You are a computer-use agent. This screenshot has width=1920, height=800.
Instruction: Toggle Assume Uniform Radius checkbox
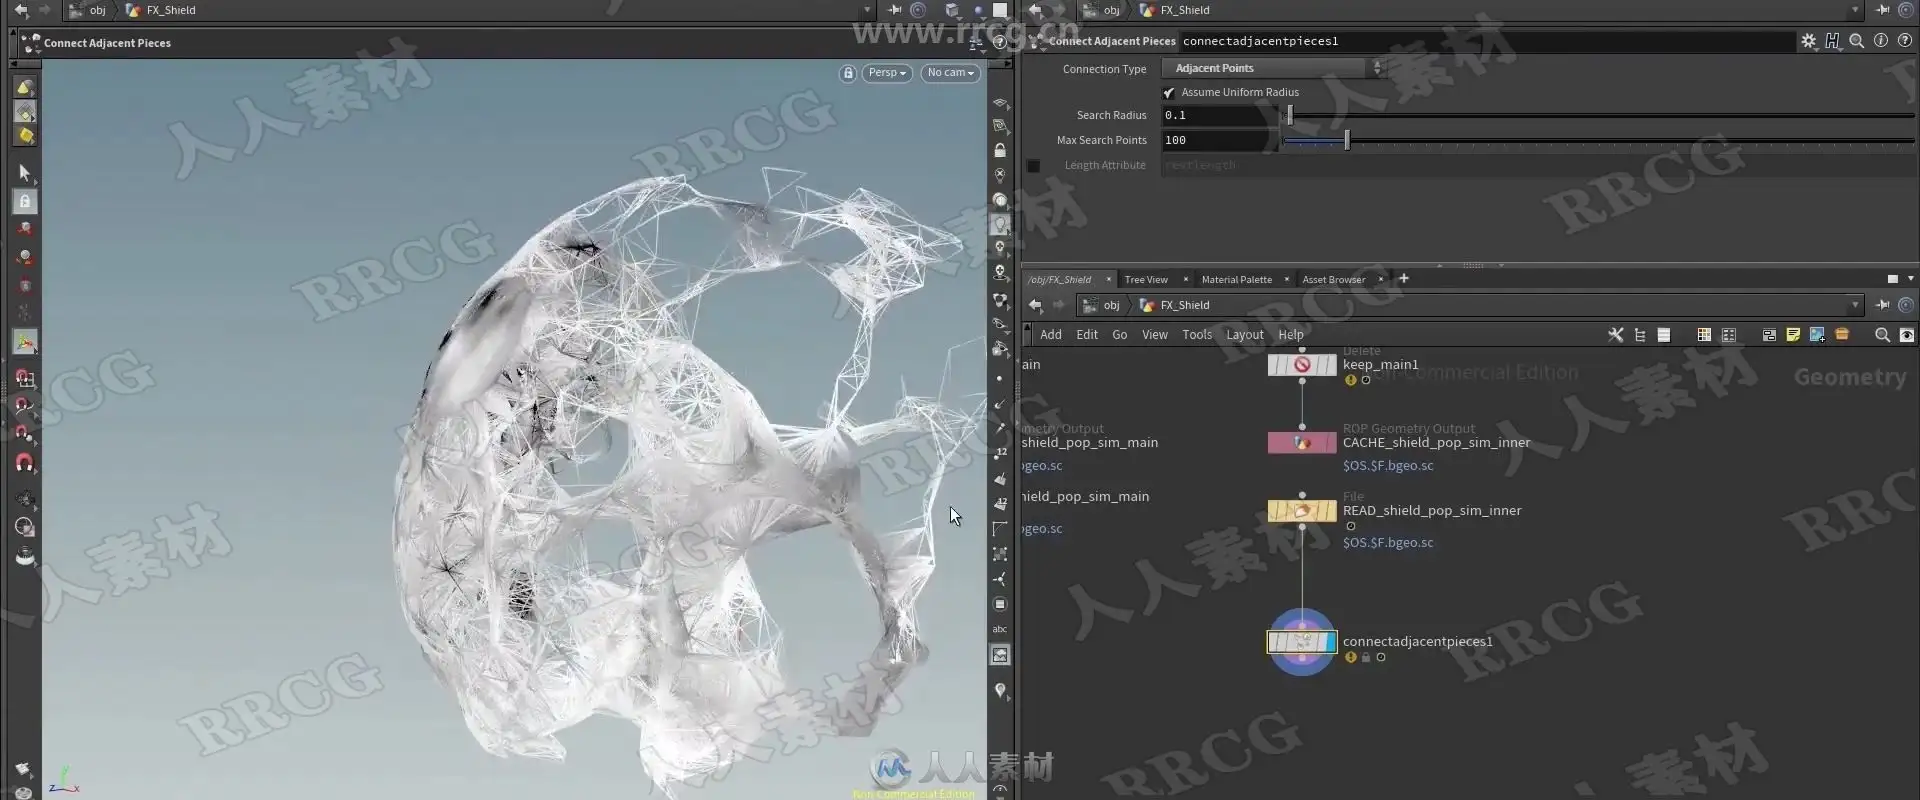pos(1169,92)
